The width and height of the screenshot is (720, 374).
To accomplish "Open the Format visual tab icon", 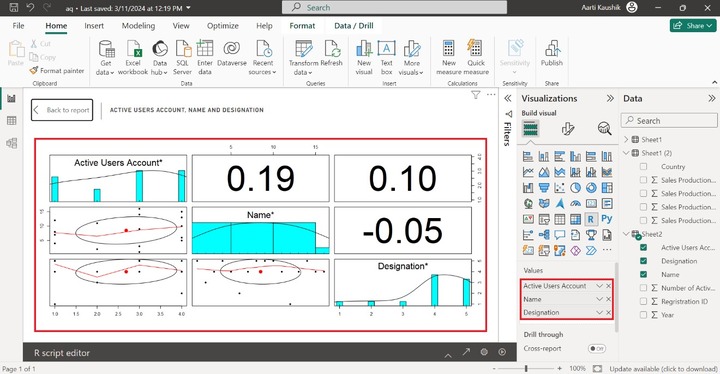I will click(x=568, y=129).
